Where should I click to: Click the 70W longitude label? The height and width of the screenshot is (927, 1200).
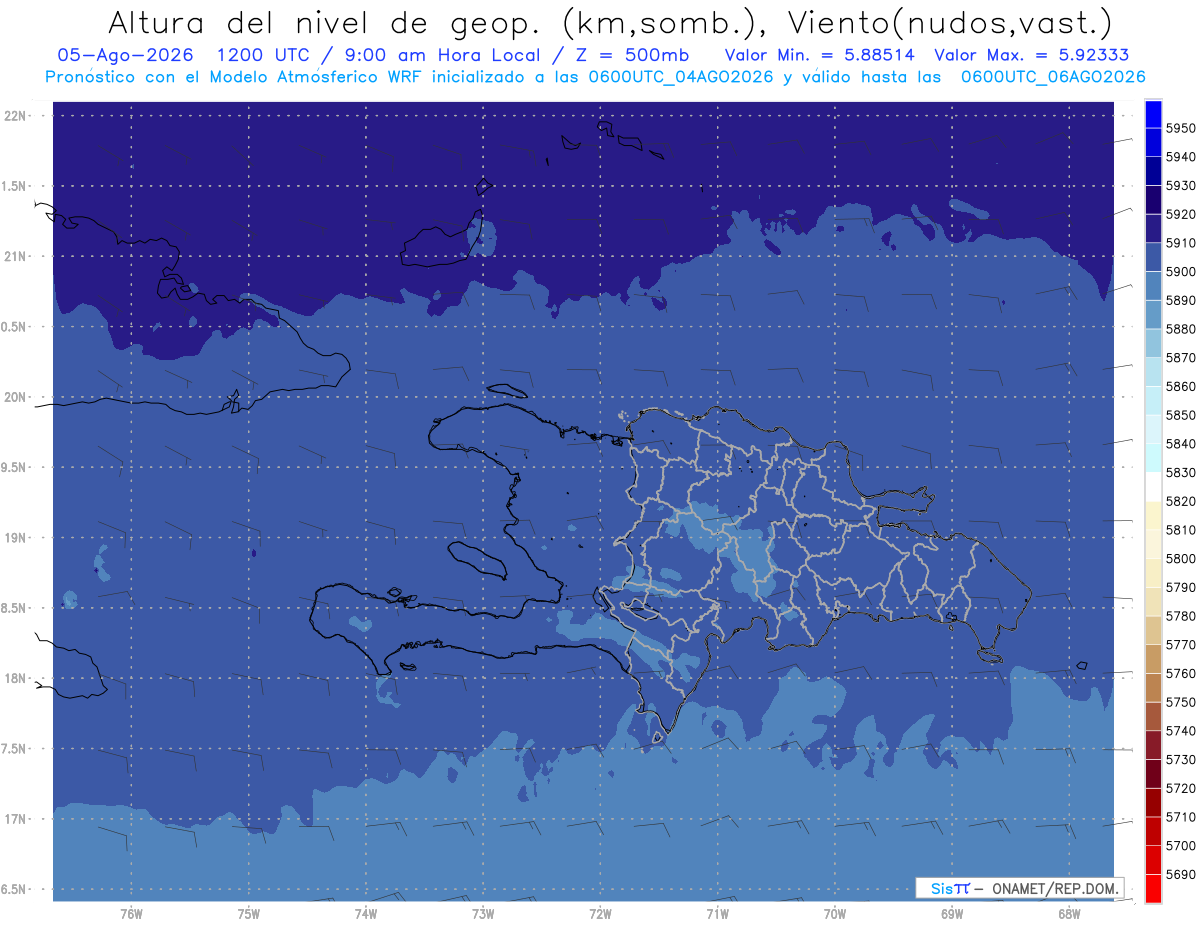tap(834, 914)
